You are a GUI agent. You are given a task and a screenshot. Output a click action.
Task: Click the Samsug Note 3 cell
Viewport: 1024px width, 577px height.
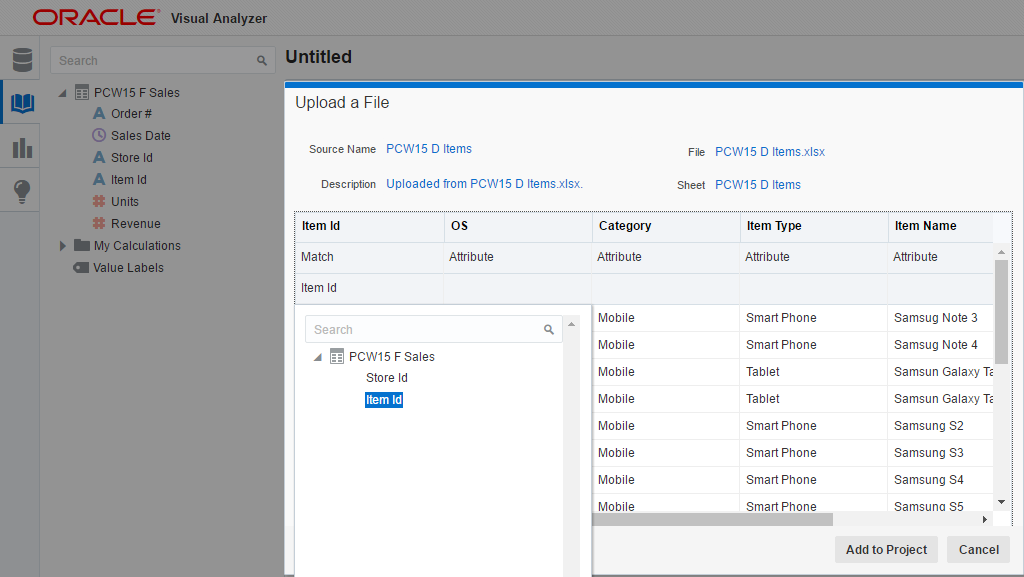(940, 318)
